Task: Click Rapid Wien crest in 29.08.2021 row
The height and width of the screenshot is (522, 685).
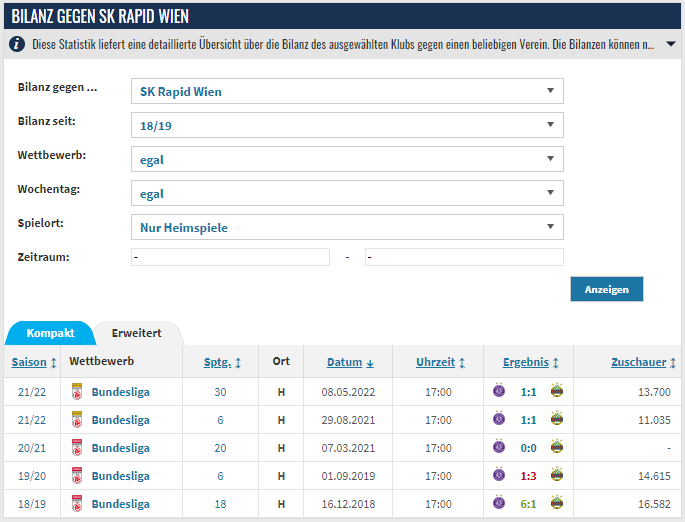Action: pos(557,418)
